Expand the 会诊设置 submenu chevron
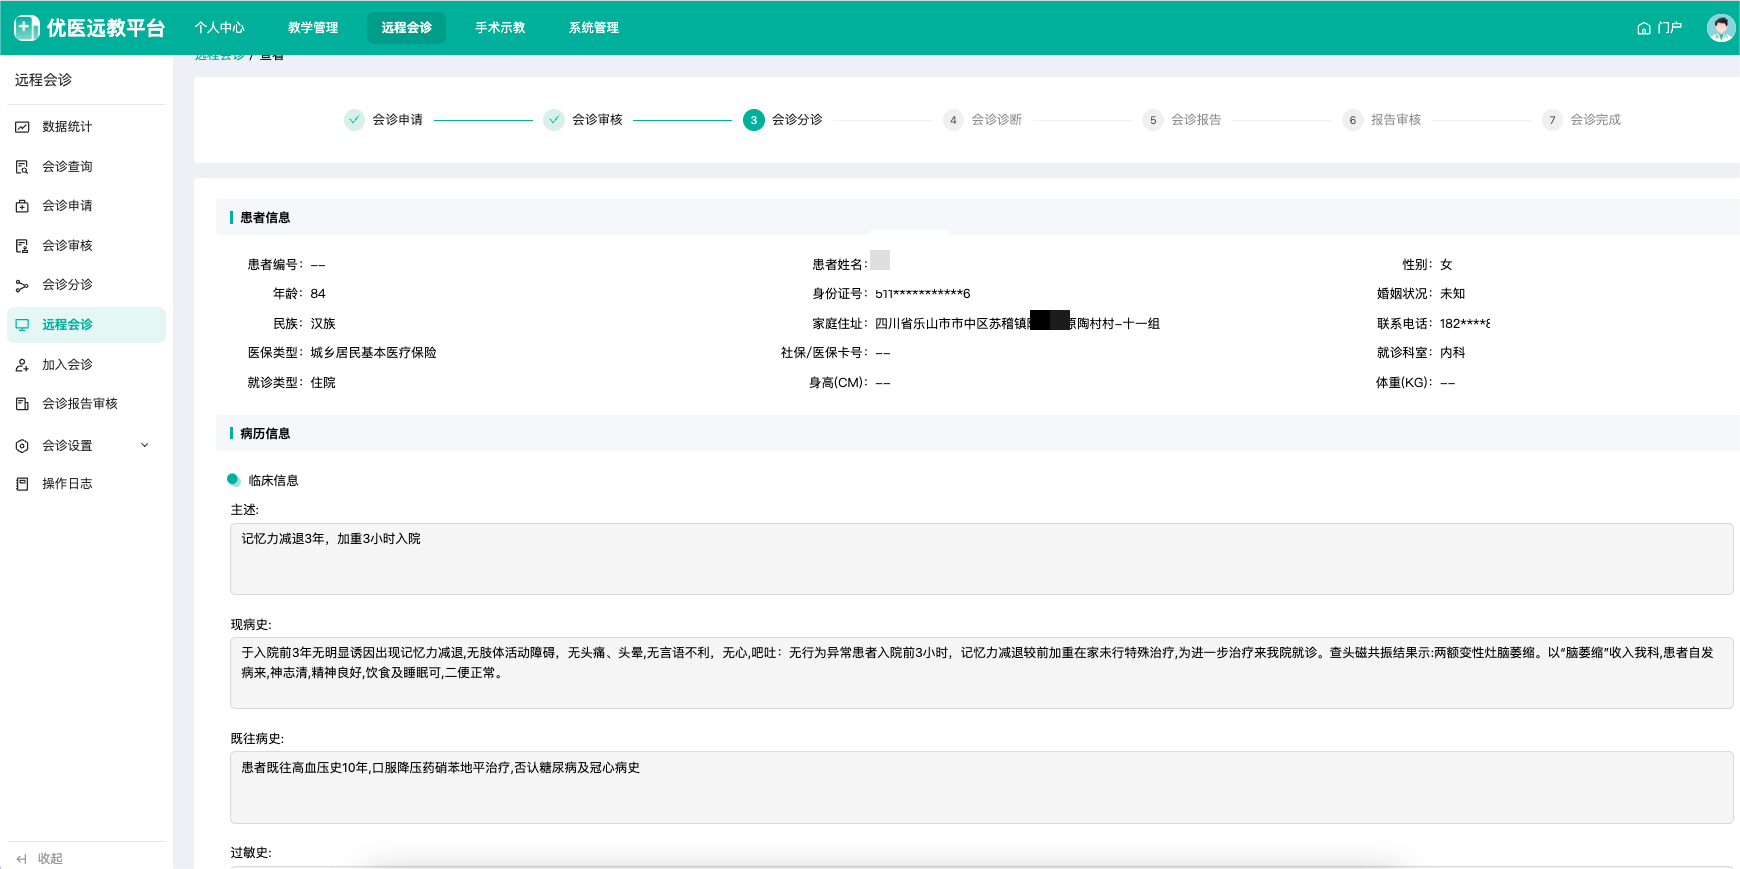 145,445
